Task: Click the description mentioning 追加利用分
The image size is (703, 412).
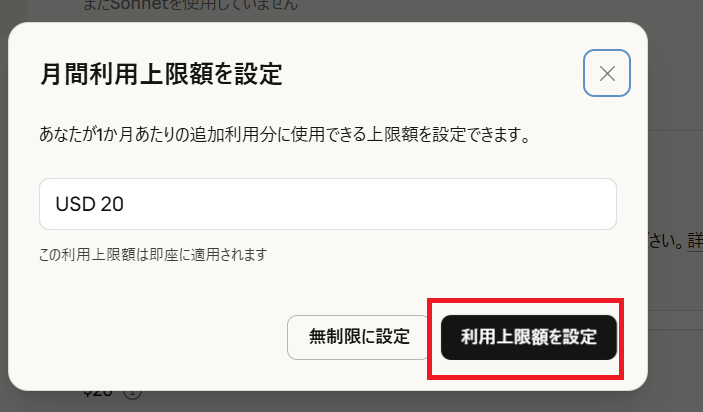Action: click(x=285, y=134)
